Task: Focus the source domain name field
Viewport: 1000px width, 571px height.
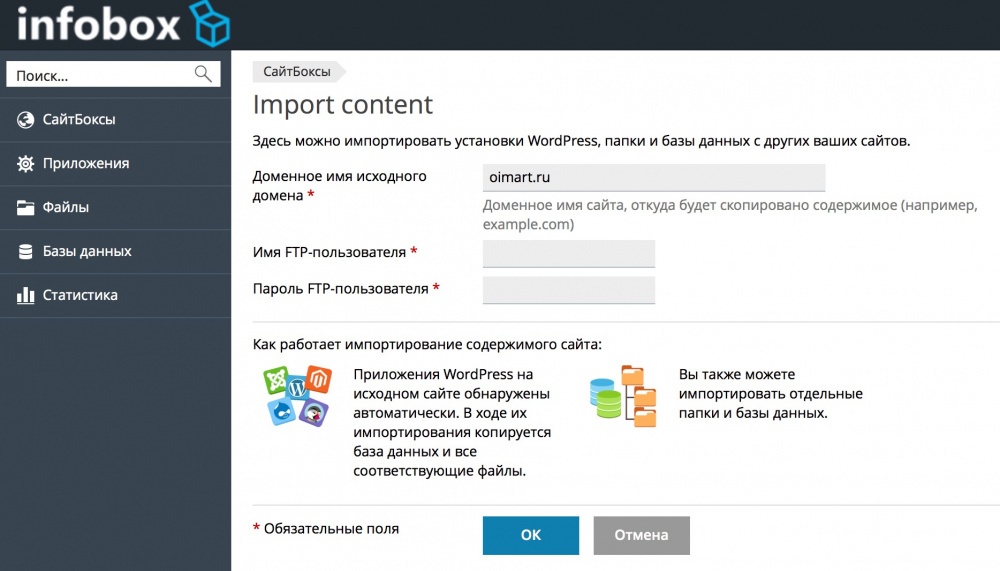Action: pos(654,178)
